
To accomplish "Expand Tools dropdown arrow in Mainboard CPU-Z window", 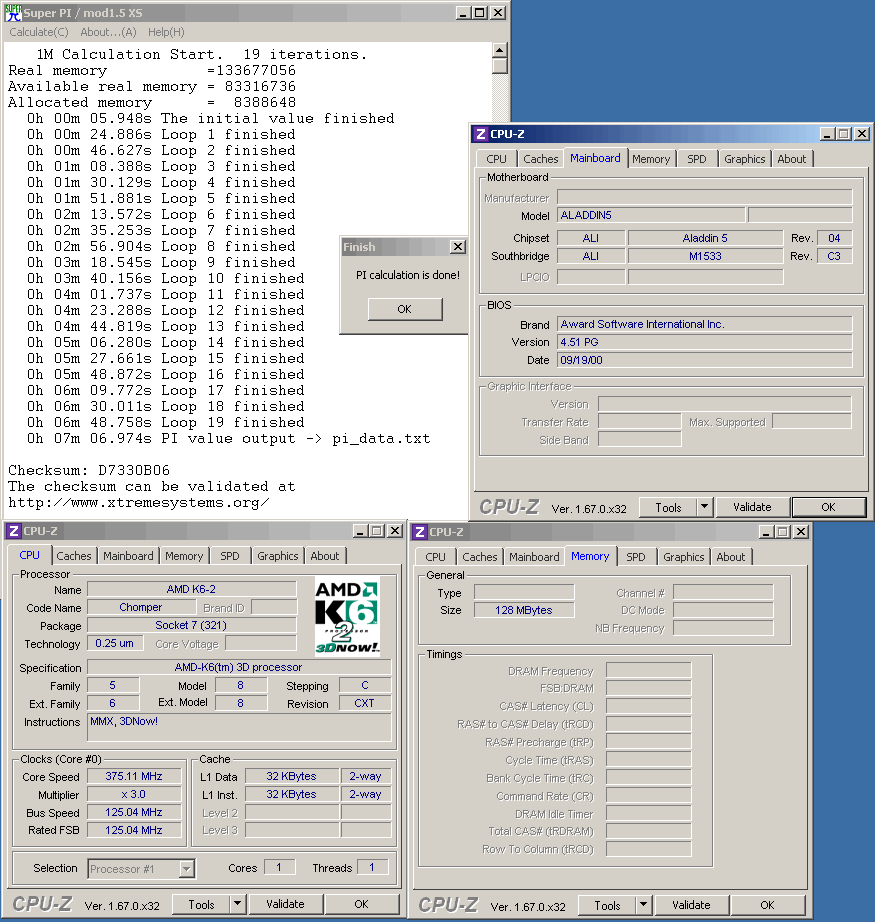I will pos(704,507).
